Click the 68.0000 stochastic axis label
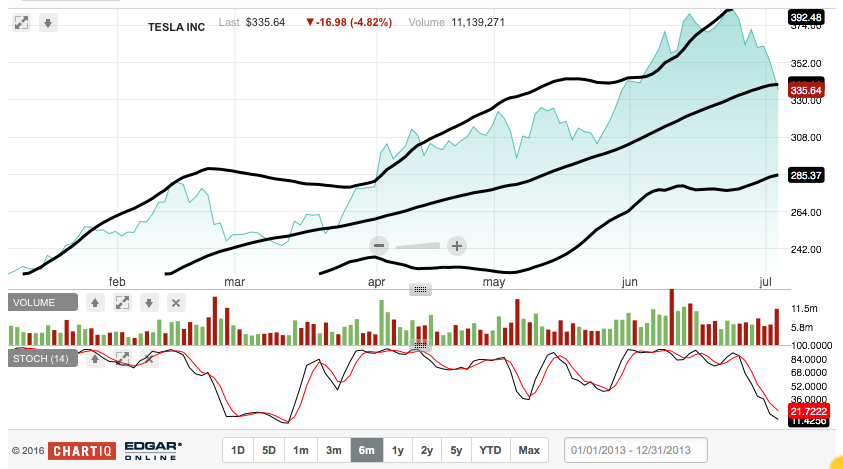 coord(809,373)
